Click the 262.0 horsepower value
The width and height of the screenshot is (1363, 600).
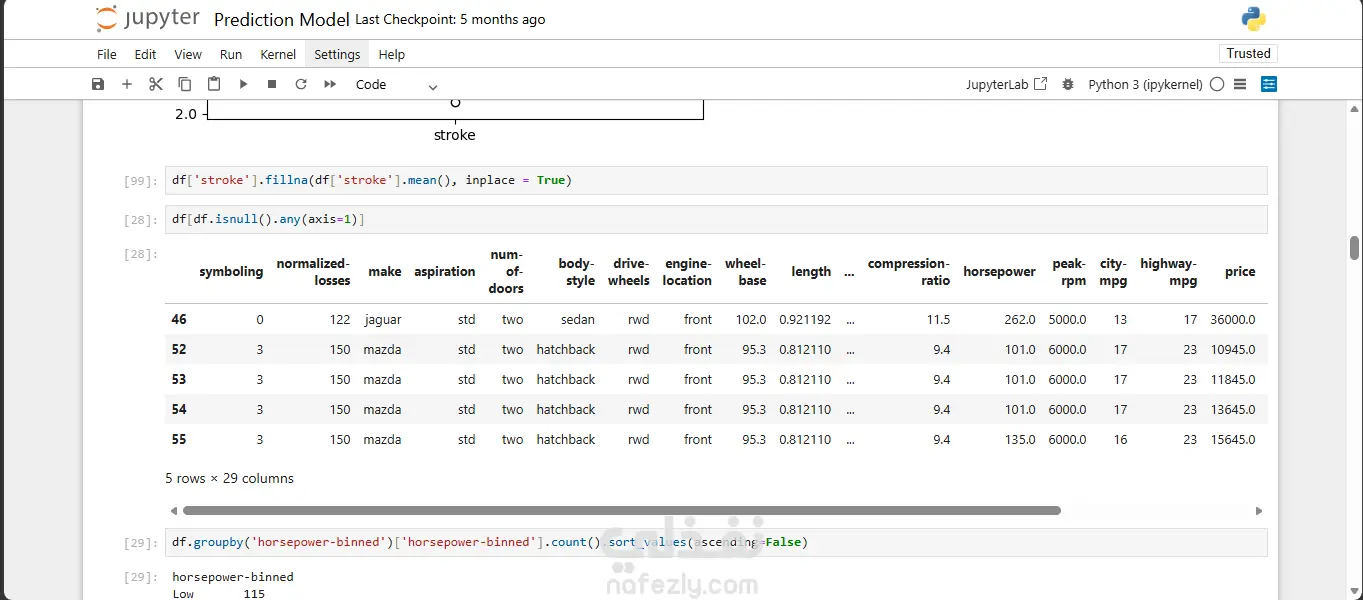(x=1020, y=320)
